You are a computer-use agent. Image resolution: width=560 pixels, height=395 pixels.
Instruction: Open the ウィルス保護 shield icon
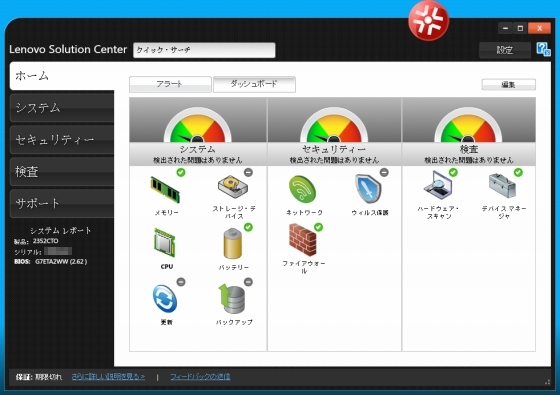point(368,189)
